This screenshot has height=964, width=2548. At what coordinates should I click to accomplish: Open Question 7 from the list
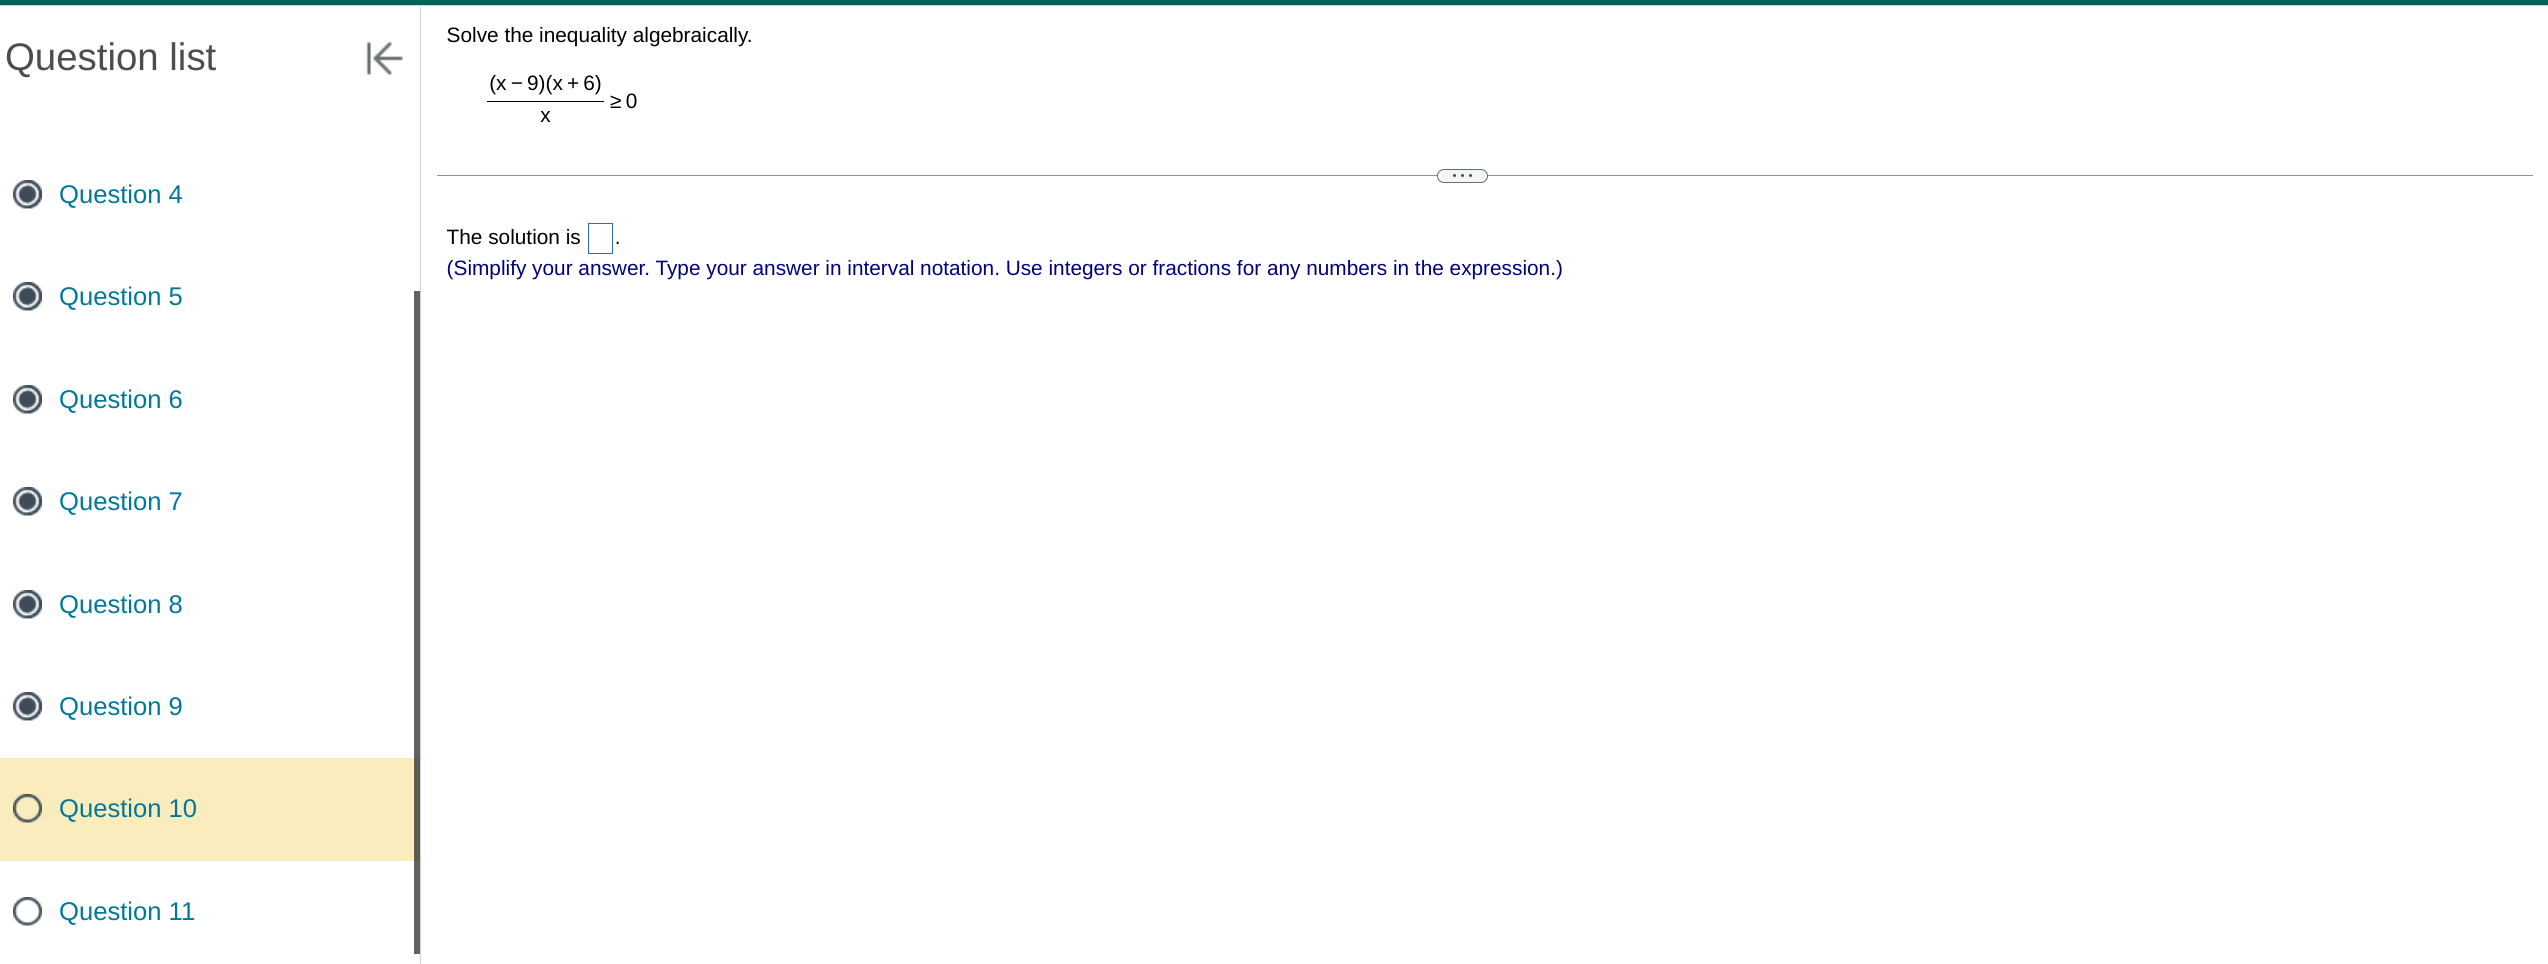[120, 501]
